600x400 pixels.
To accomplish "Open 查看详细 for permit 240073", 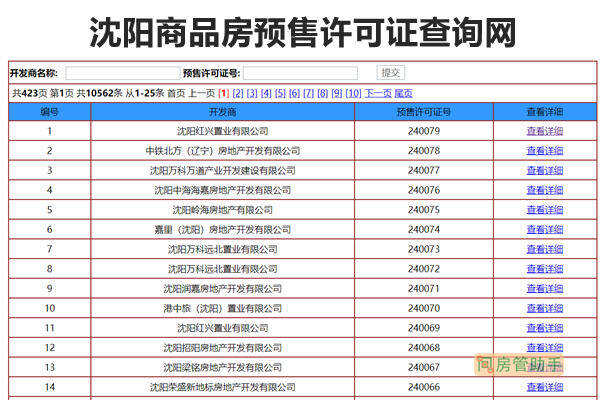I will (545, 249).
